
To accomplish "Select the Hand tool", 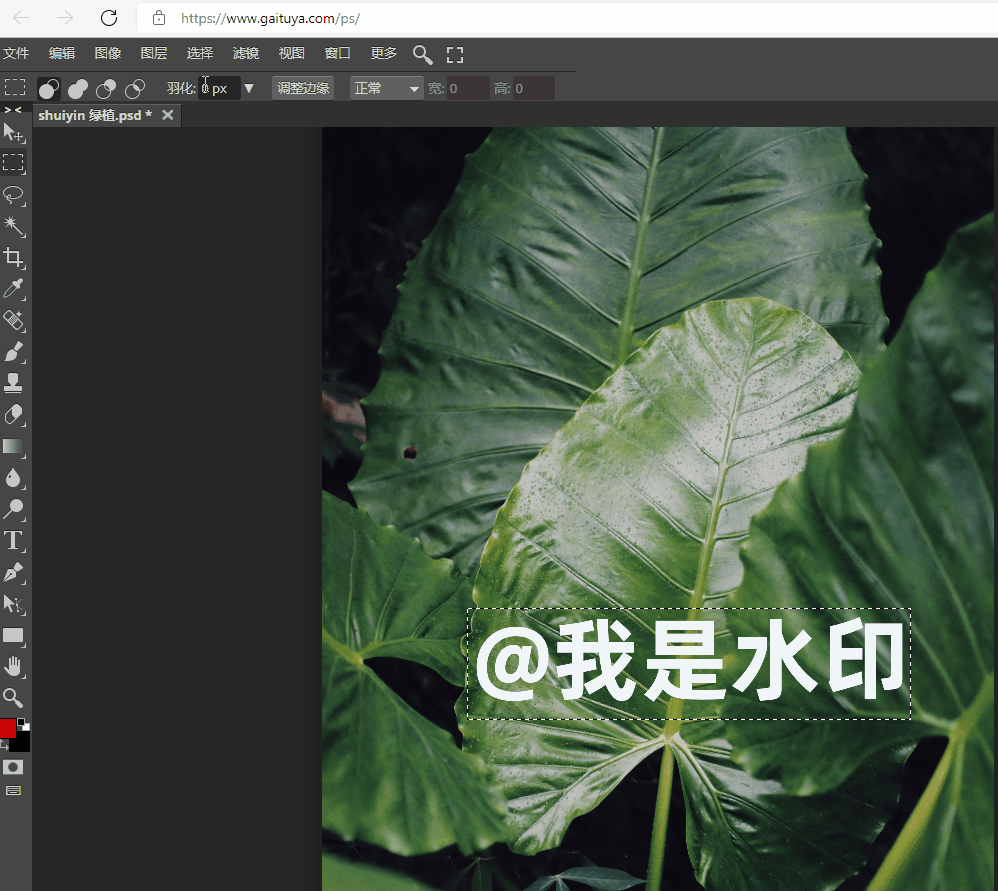I will coord(14,667).
